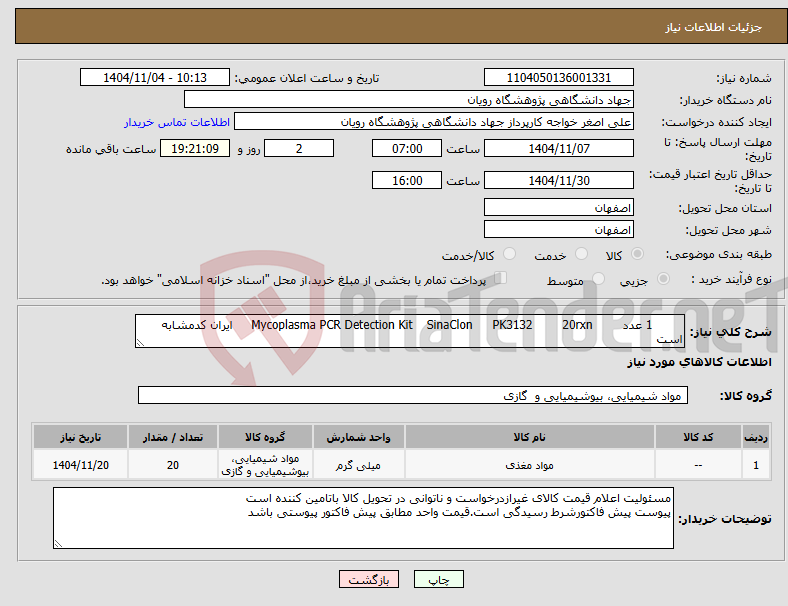Click the price validity date 1404/11/30

558,180
